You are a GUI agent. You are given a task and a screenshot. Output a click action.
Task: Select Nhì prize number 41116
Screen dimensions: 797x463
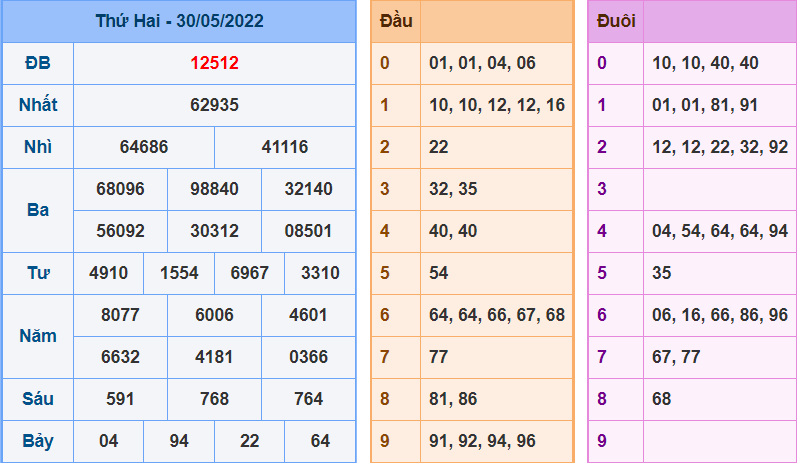(285, 147)
